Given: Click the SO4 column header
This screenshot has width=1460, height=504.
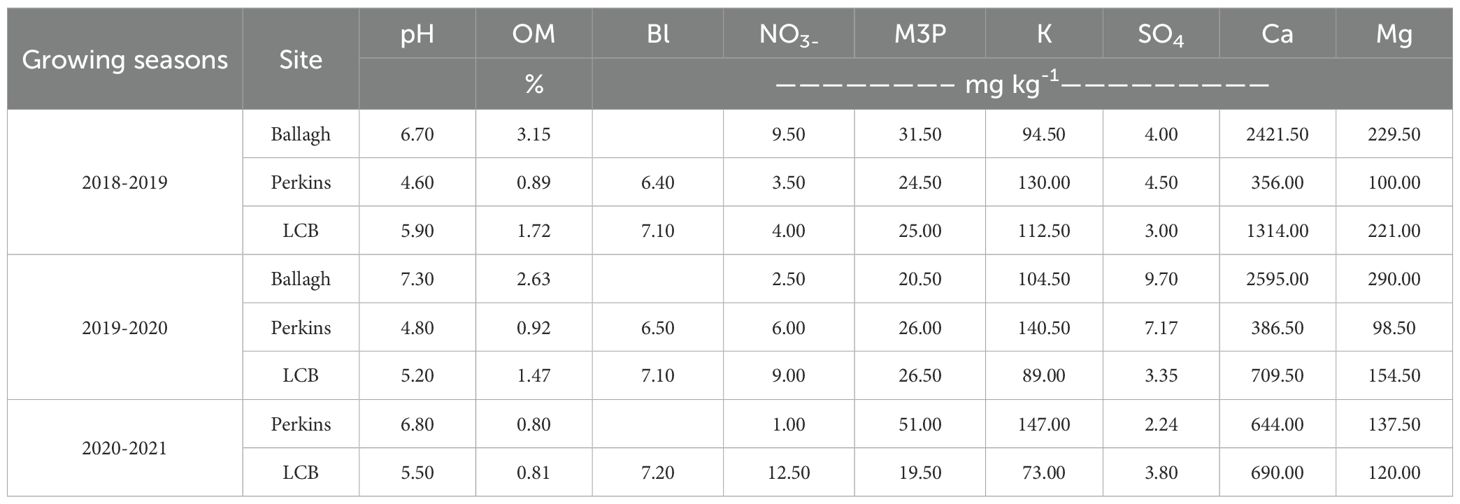Looking at the screenshot, I should (1161, 35).
